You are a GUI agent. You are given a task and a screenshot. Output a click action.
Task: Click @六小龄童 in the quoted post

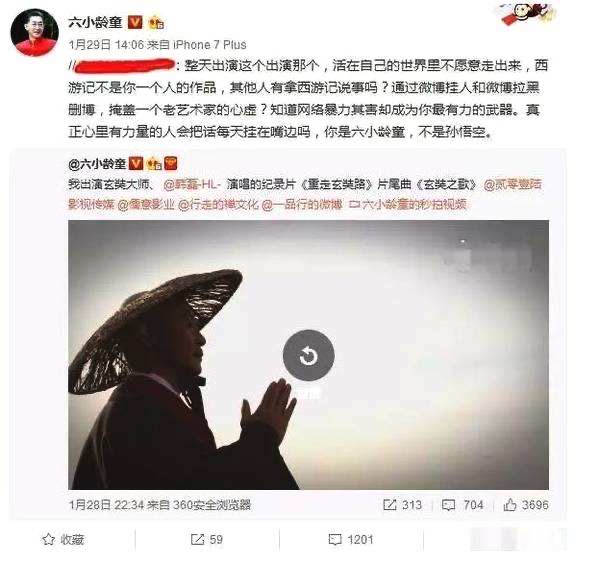pyautogui.click(x=97, y=164)
